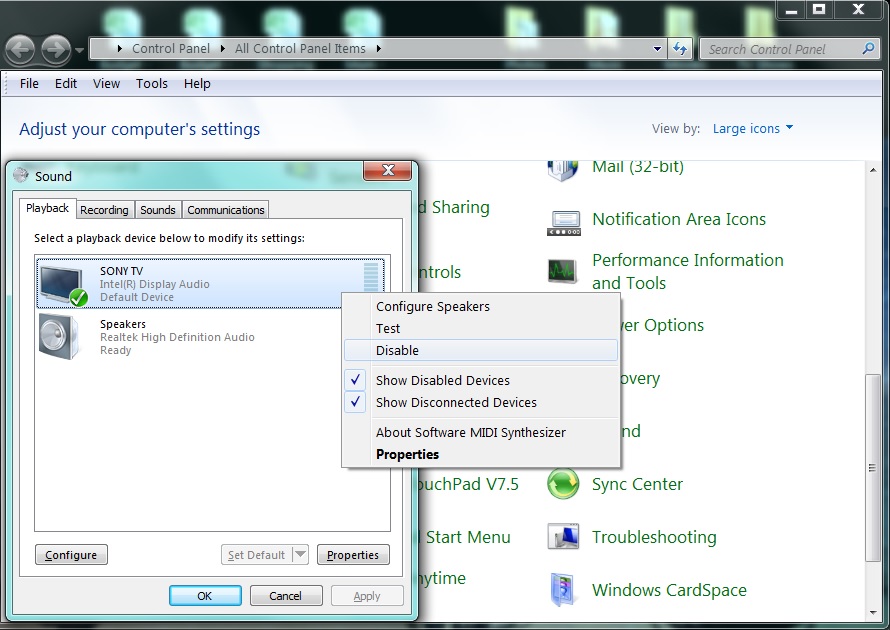Open Notification Area Icons applet
Viewport: 890px width, 630px height.
click(563, 220)
